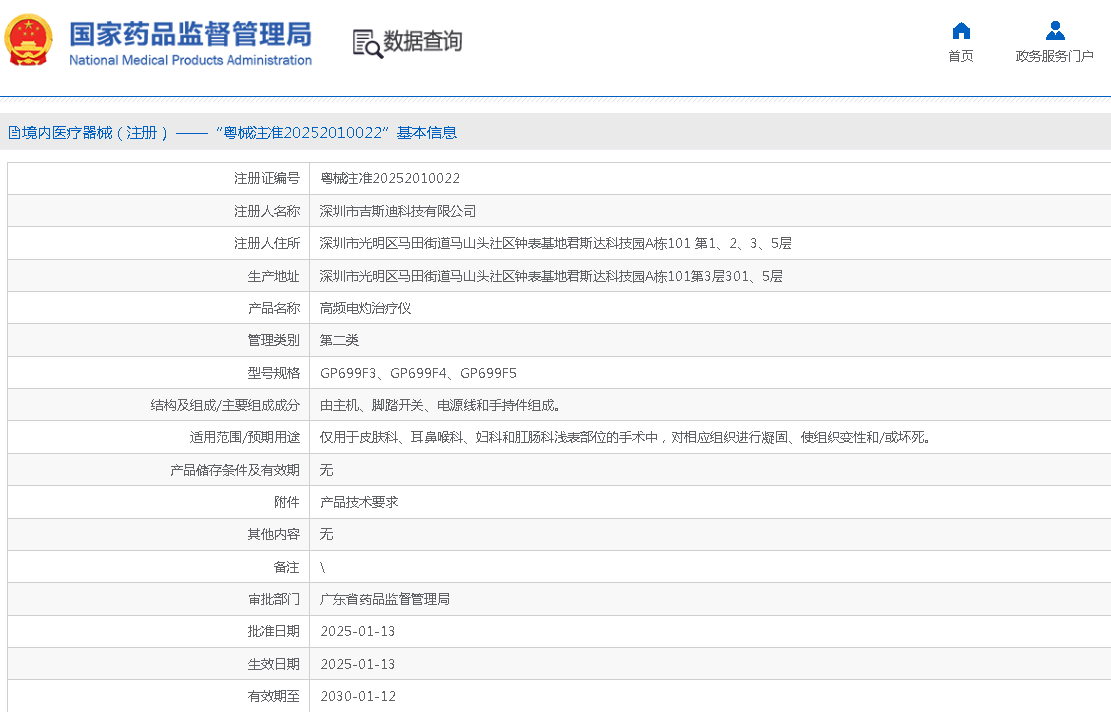Click the model spec GP699F3、GP699F4、GP699F5

[418, 373]
